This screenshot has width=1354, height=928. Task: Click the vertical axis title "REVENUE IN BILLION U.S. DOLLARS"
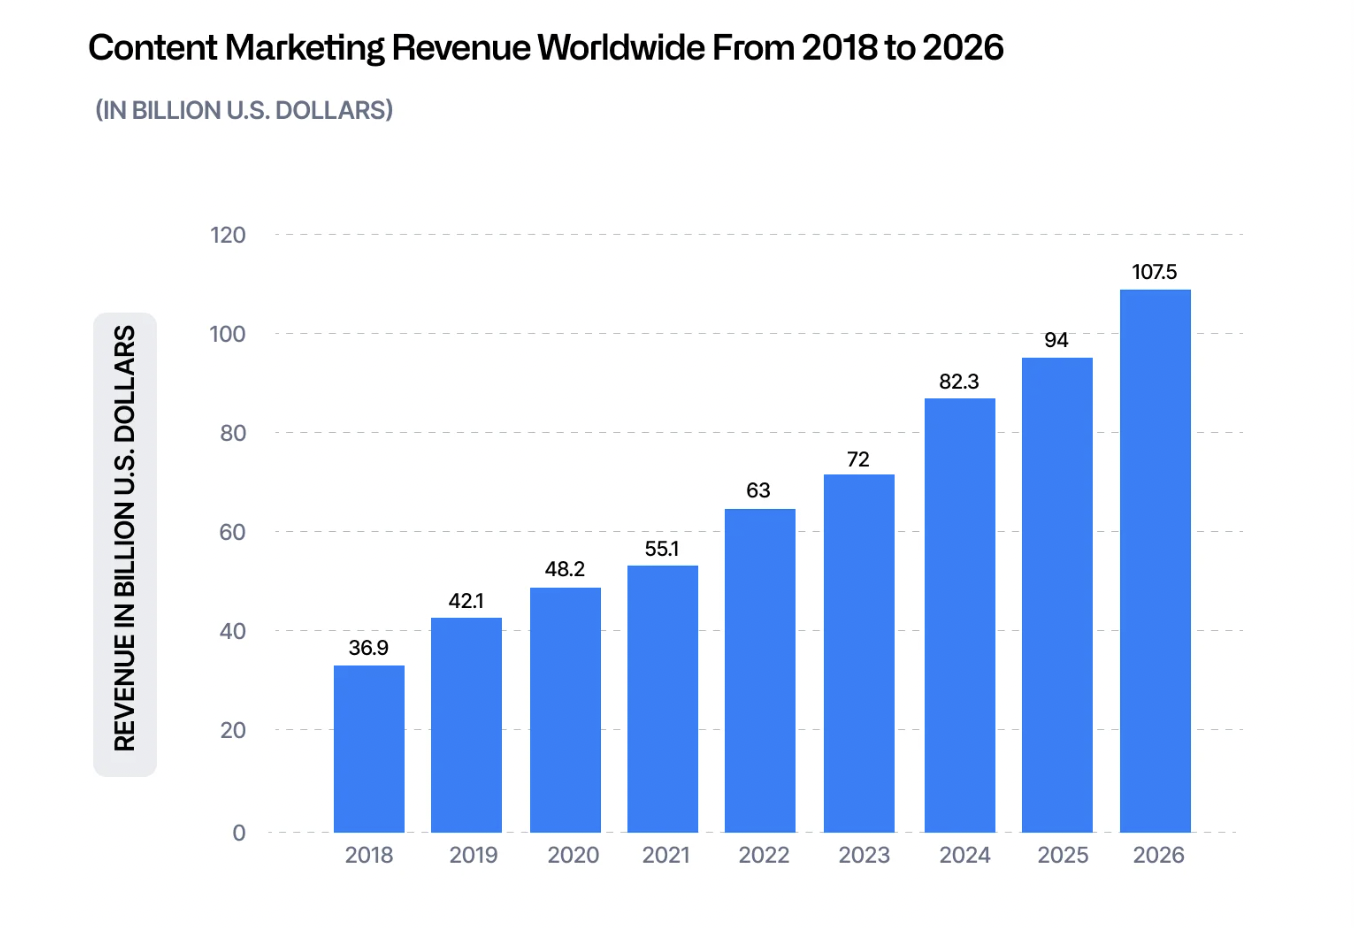click(x=125, y=538)
